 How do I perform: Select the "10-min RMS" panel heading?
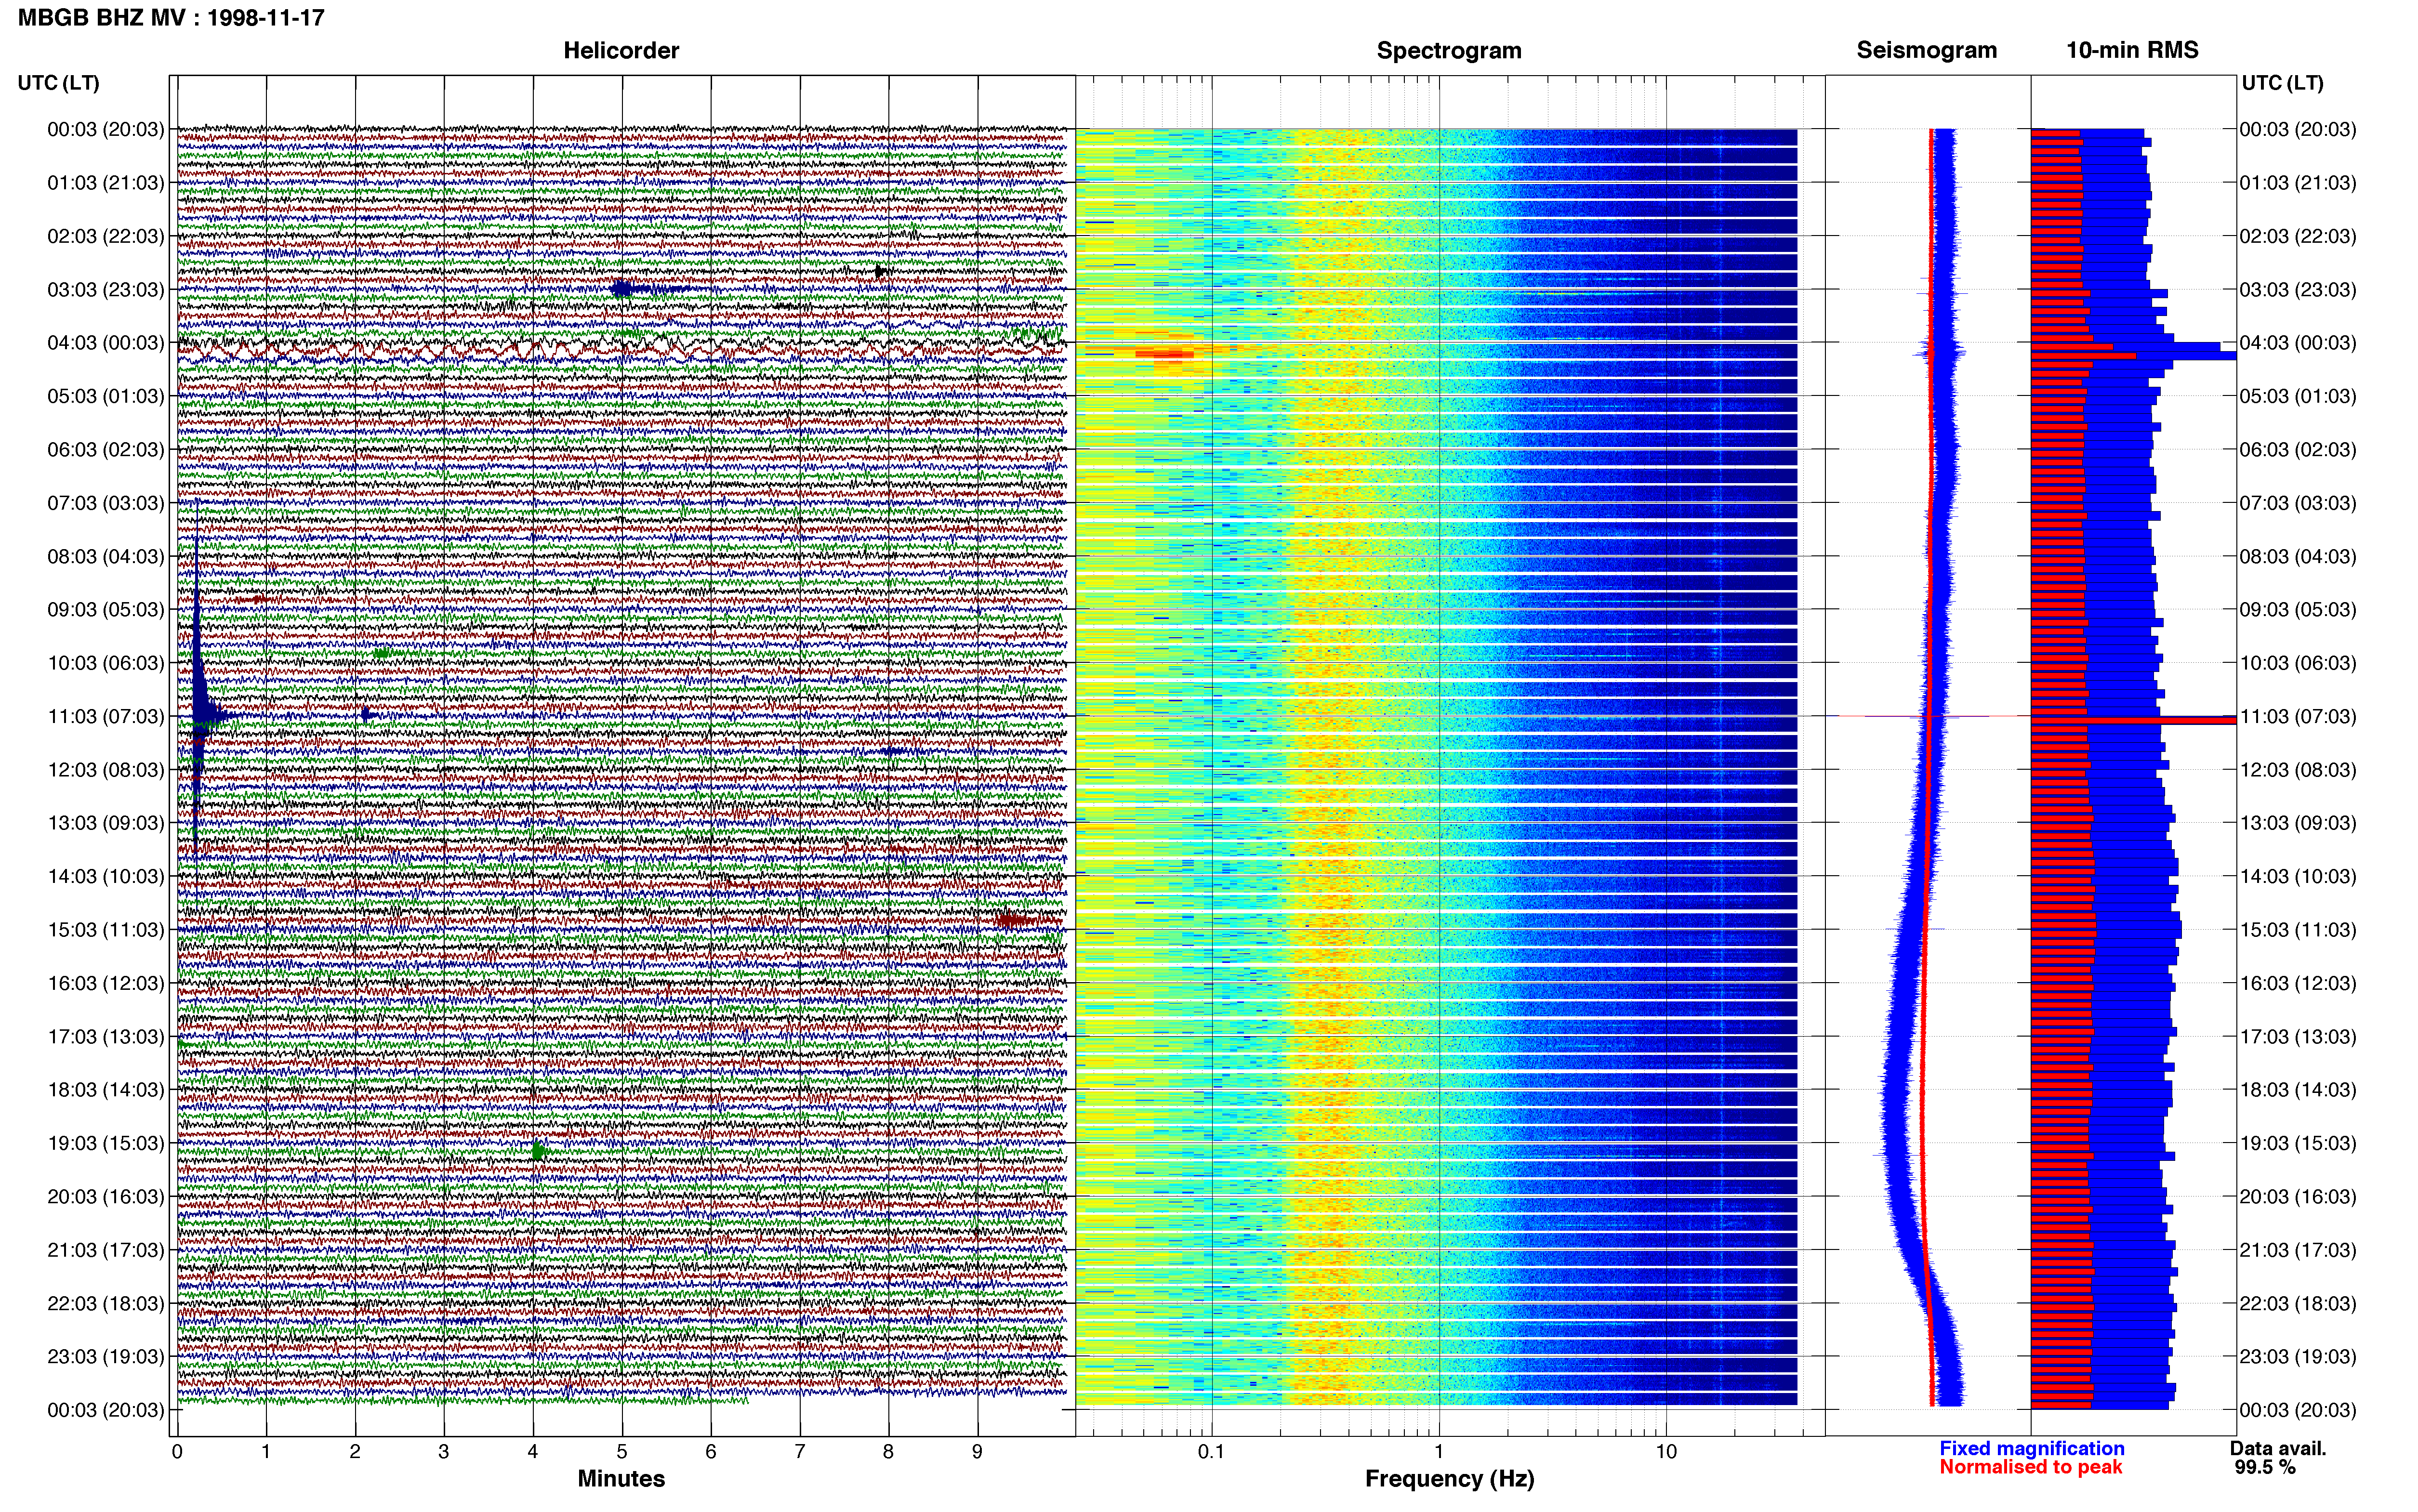pos(2132,50)
